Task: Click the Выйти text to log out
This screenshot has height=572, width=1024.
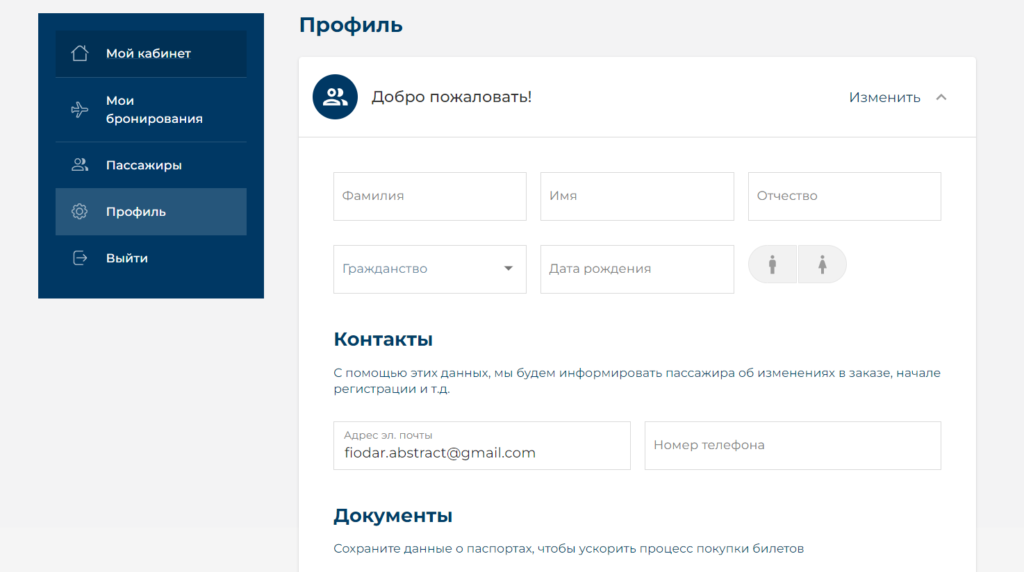Action: [x=127, y=258]
